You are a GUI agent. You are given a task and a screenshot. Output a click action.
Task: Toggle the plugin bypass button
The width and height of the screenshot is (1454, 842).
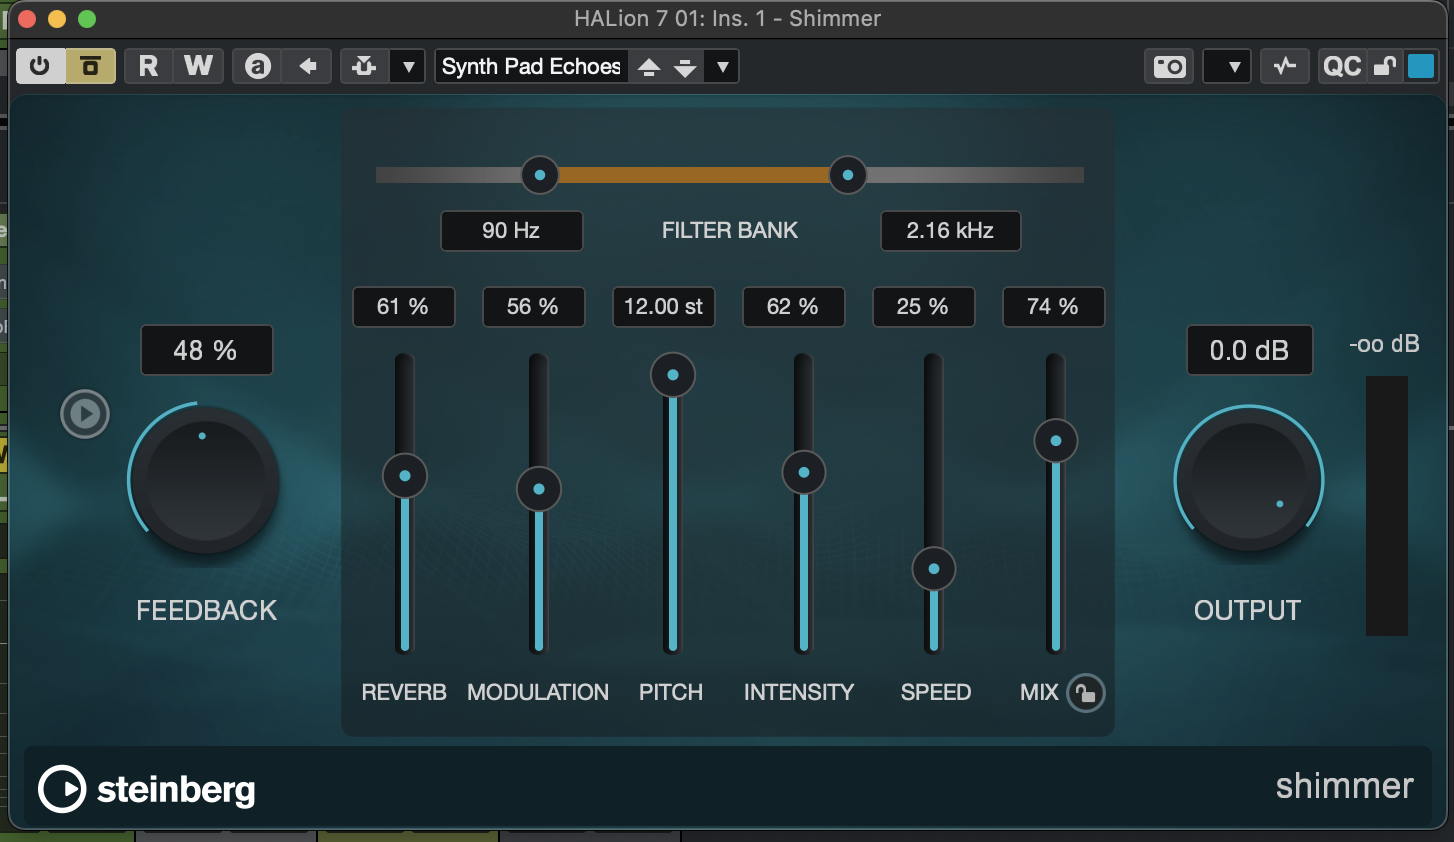pyautogui.click(x=91, y=67)
